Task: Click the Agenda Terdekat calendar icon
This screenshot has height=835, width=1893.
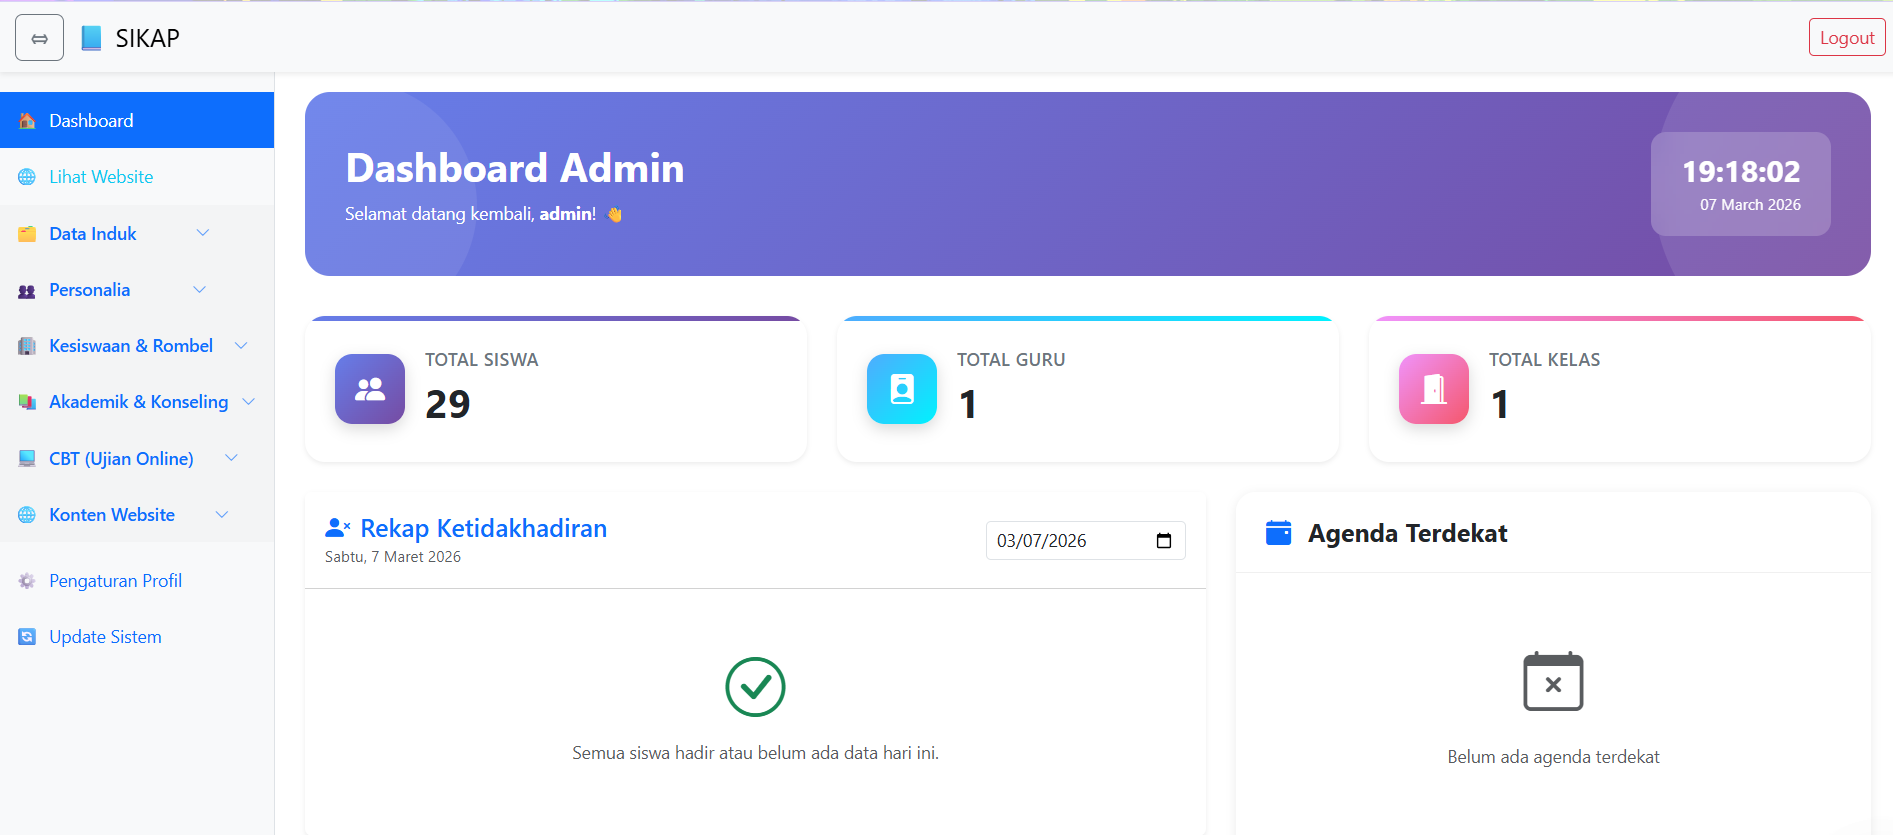Action: tap(1278, 532)
